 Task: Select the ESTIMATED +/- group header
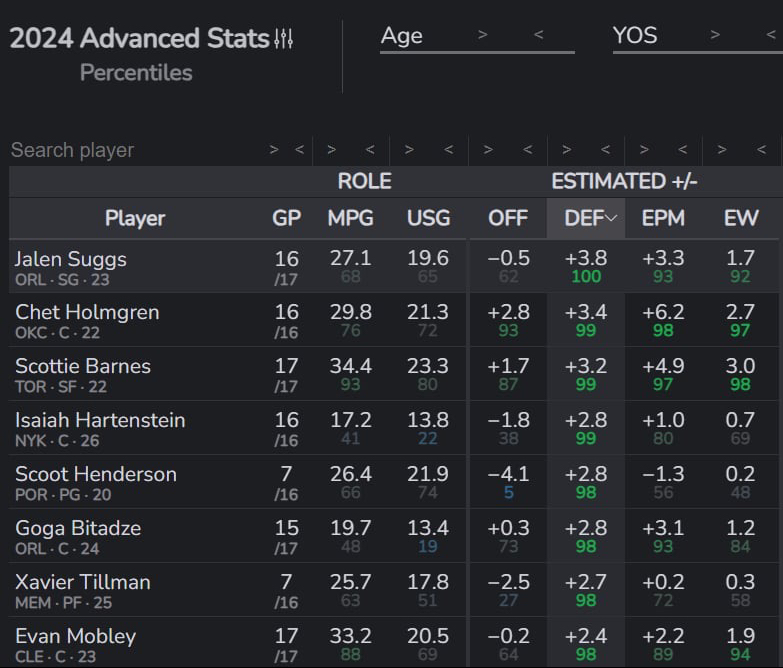pos(624,182)
